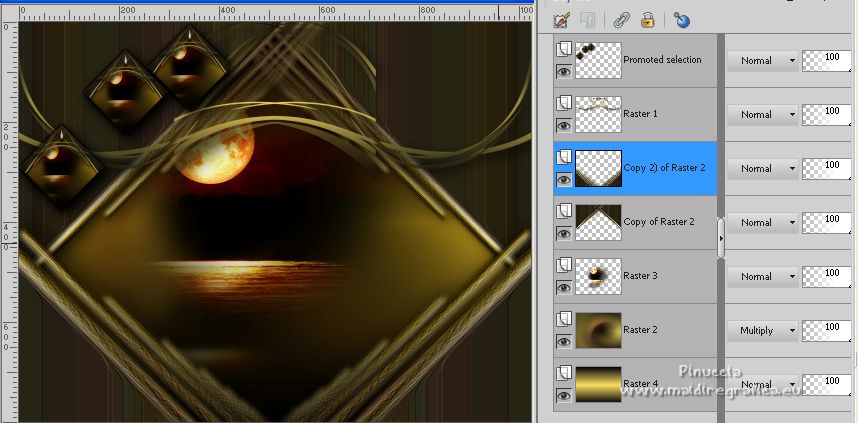
Task: Select the Copy of Raster 2 layer name
Action: pyautogui.click(x=659, y=222)
